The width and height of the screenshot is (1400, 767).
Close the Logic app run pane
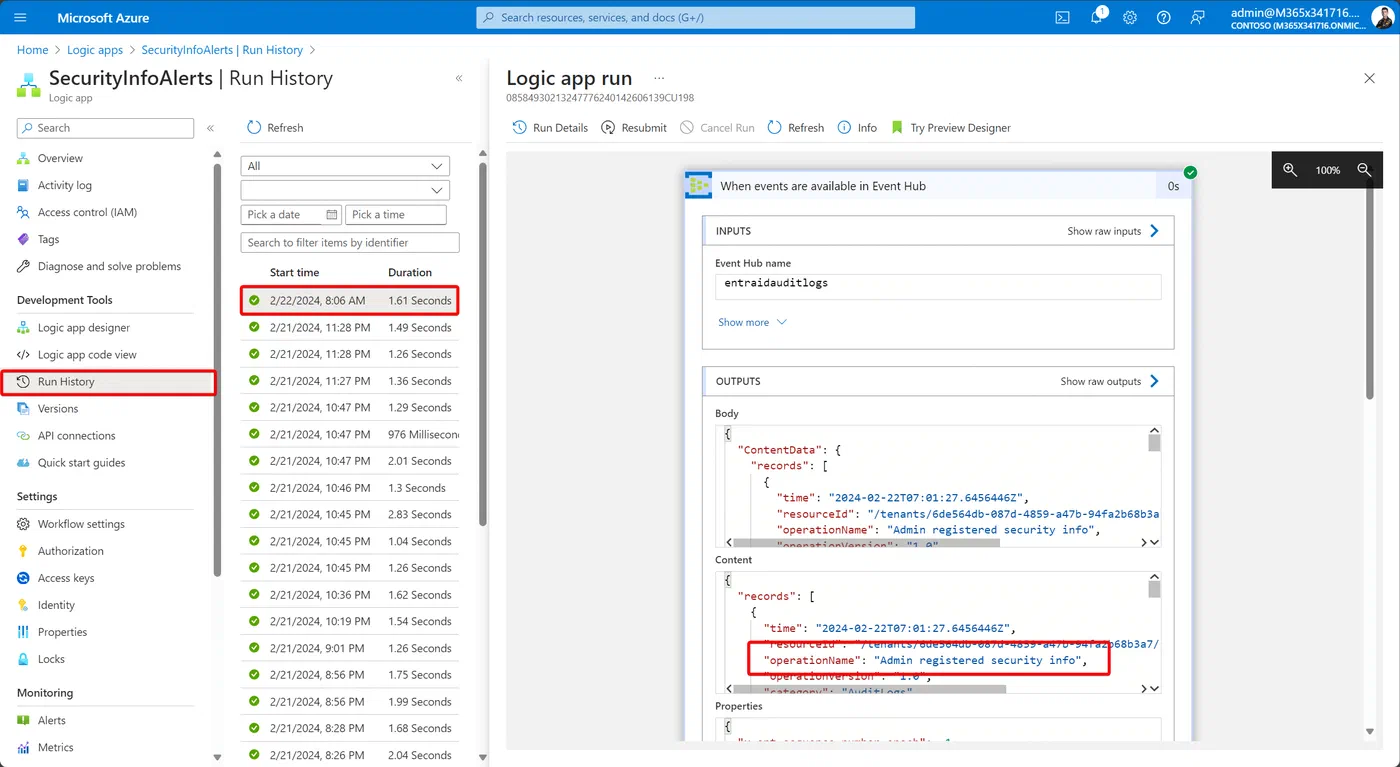[x=1370, y=78]
